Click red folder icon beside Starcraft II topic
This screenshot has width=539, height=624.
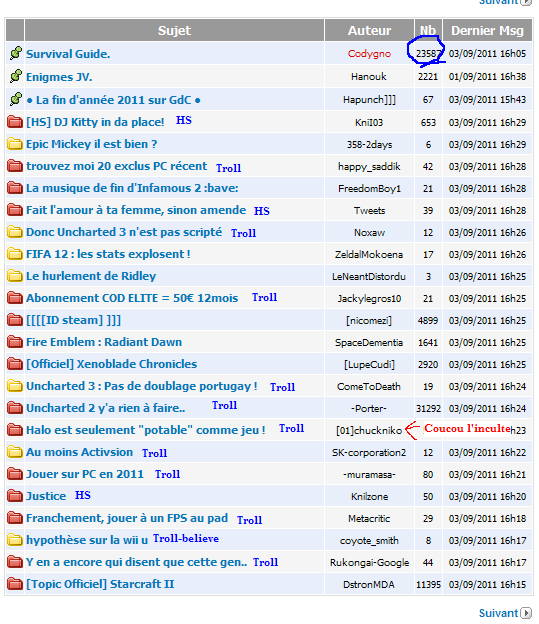click(x=15, y=584)
